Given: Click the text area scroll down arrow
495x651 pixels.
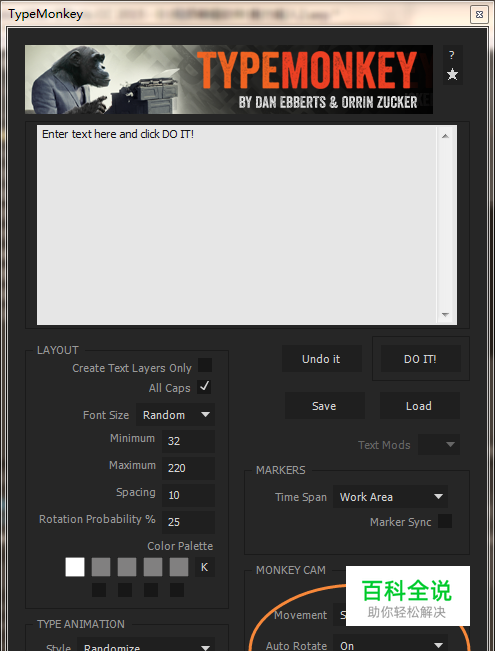Looking at the screenshot, I should [x=446, y=314].
